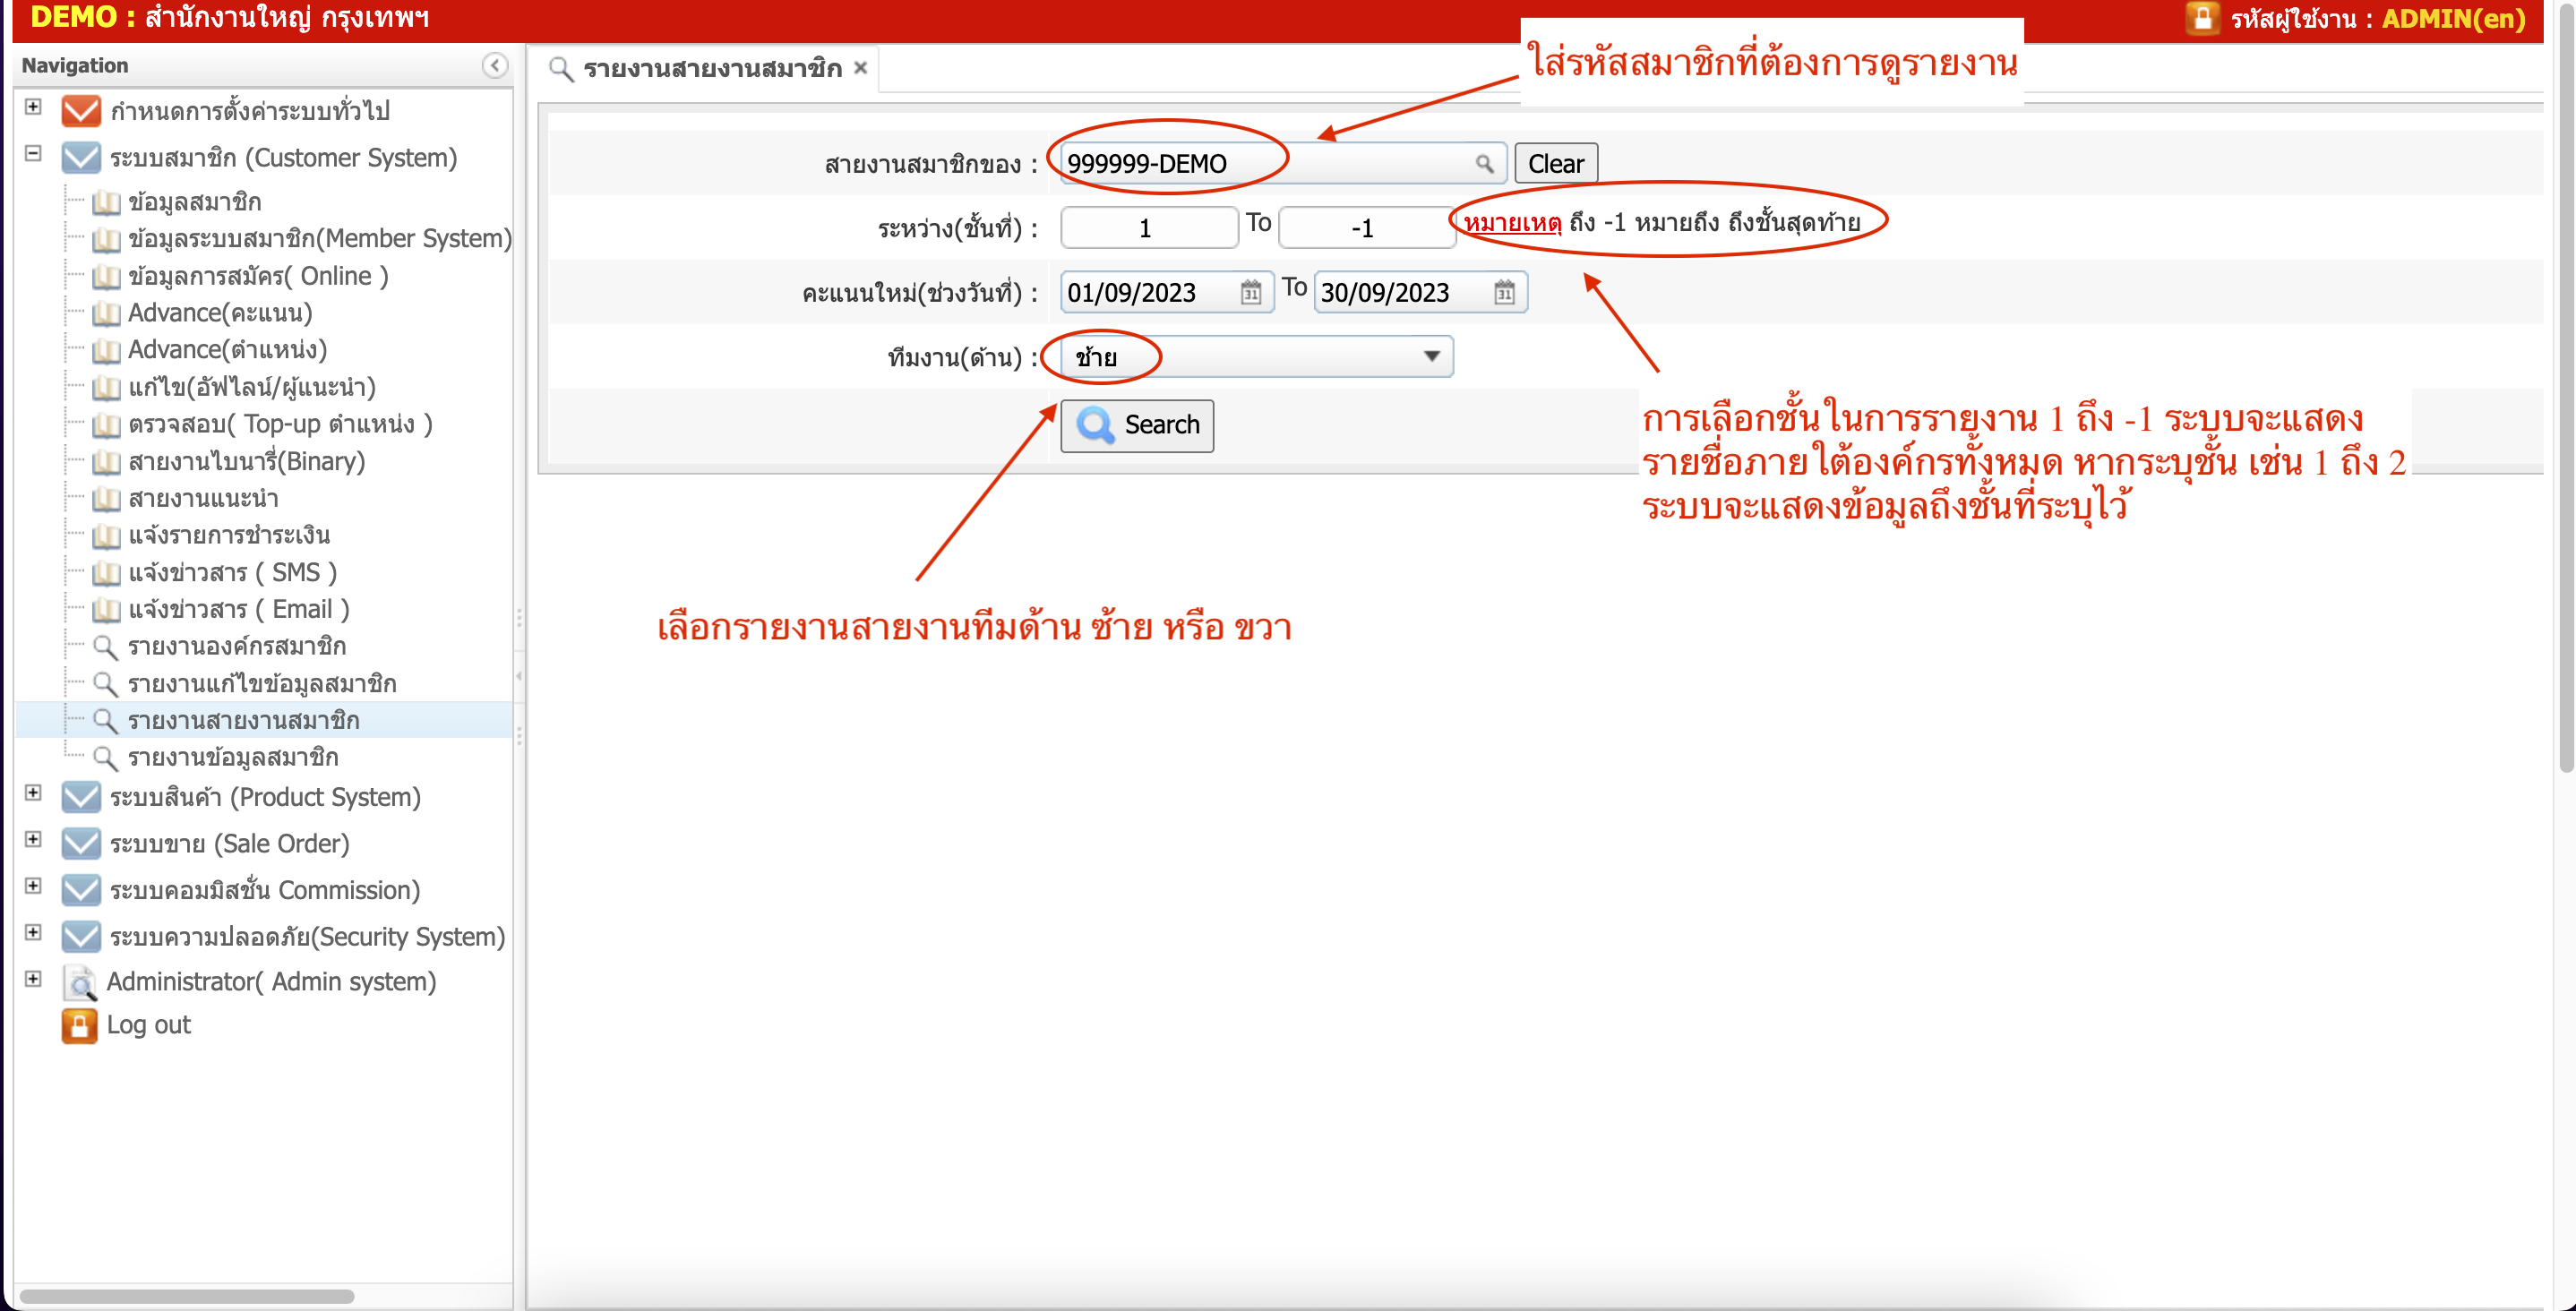Viewport: 2576px width, 1311px height.
Task: Expand the Security System tree node
Action: pyautogui.click(x=33, y=933)
